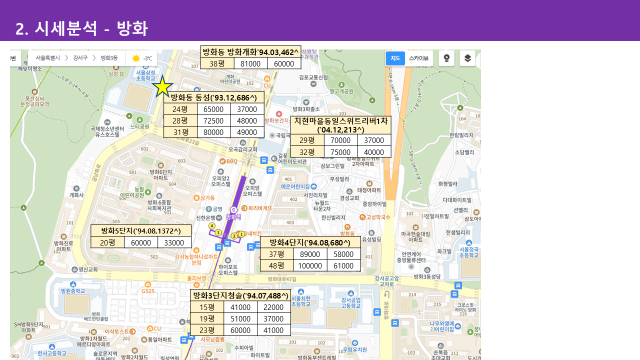The height and width of the screenshot is (360, 640).
Task: Select the header 방화3단지청솔('94.07,488^)
Action: pyautogui.click(x=240, y=295)
